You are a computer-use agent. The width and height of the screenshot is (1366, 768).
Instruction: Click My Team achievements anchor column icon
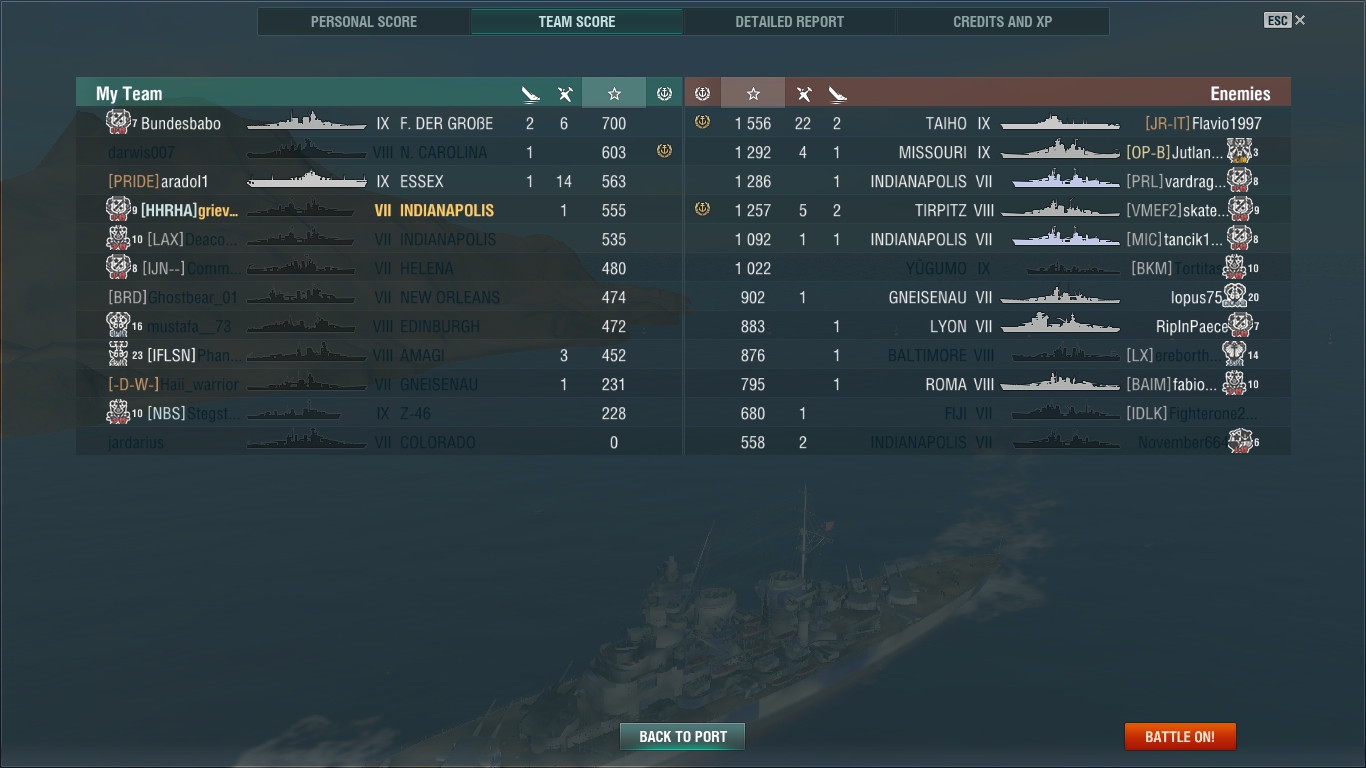[x=664, y=93]
